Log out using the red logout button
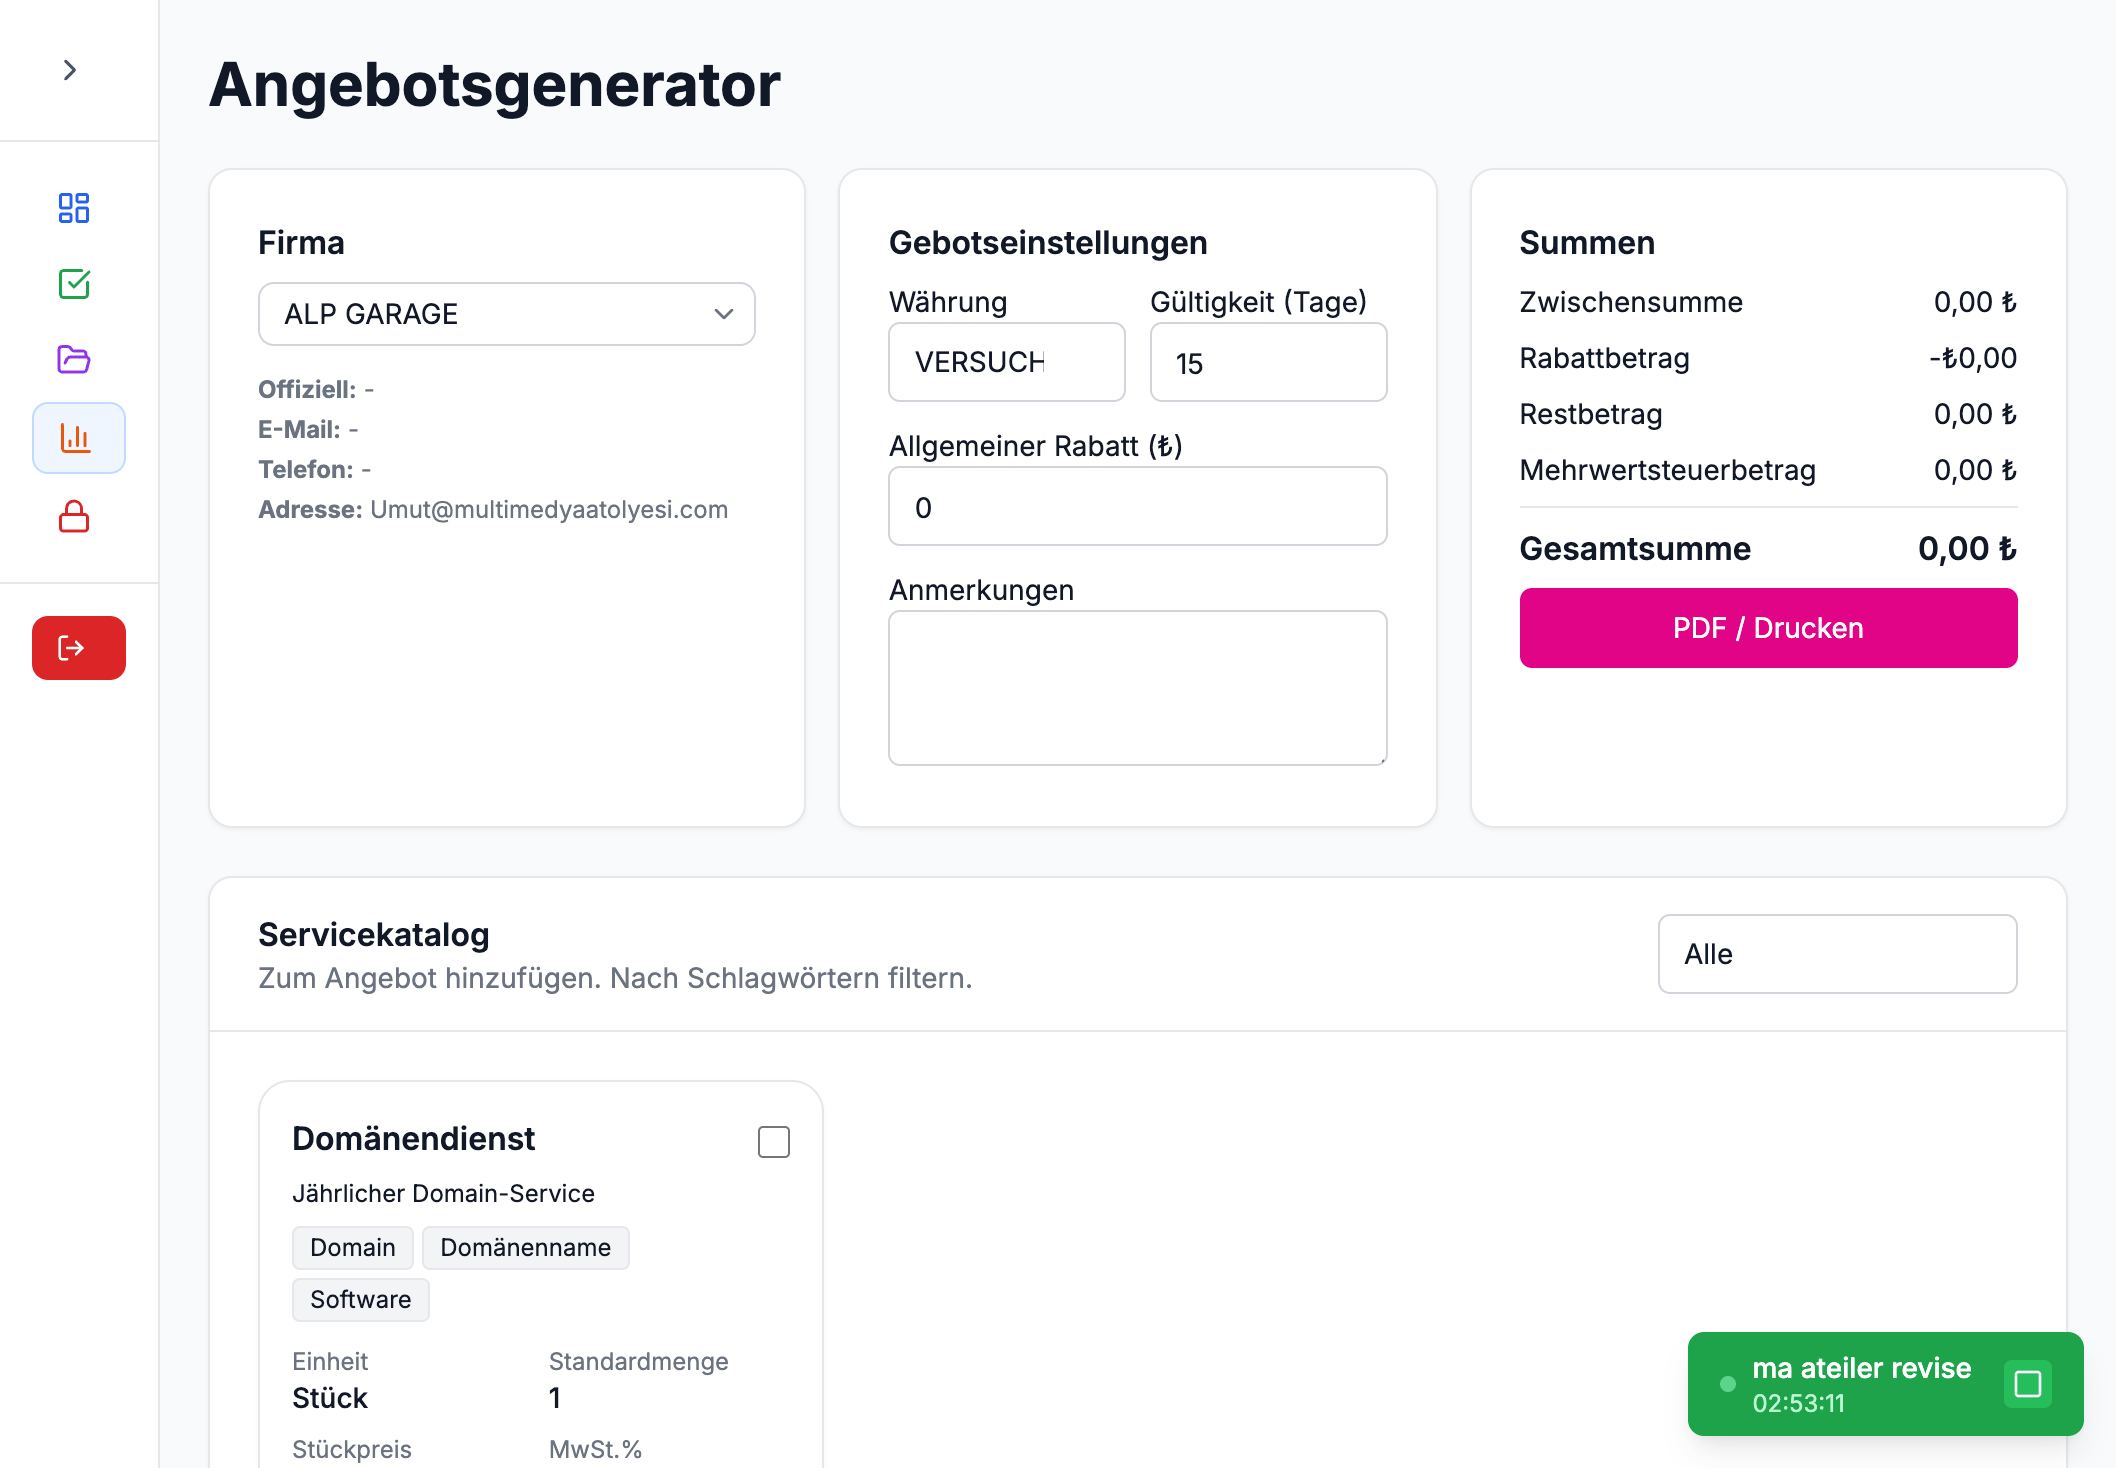2116x1468 pixels. point(78,648)
